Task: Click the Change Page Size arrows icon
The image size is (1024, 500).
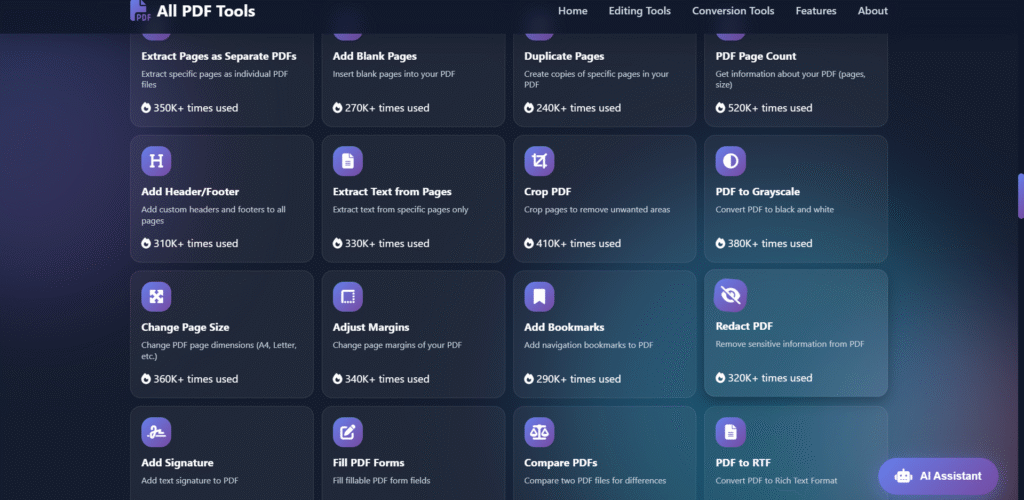Action: pyautogui.click(x=156, y=296)
